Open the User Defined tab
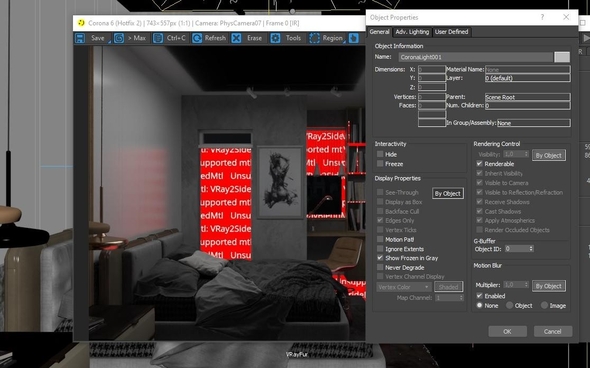Screen dimensions: 590x368 point(452,32)
